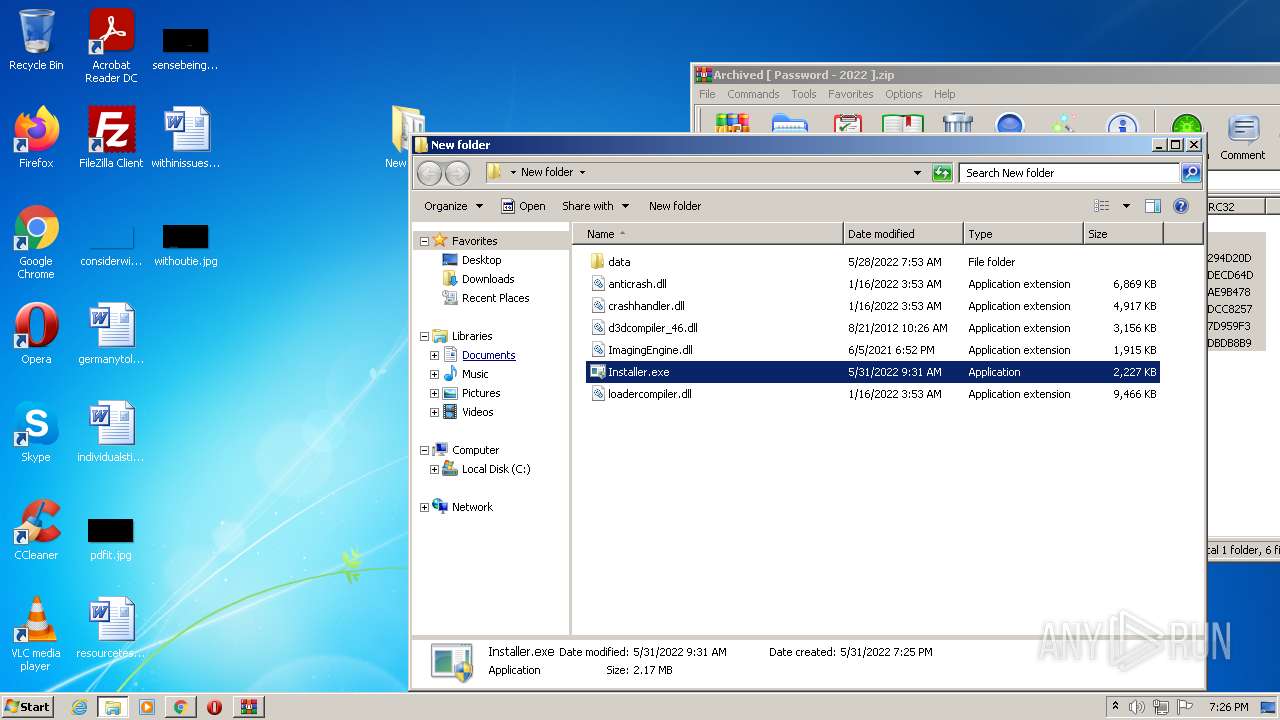Expand the Documents library node

tap(435, 355)
